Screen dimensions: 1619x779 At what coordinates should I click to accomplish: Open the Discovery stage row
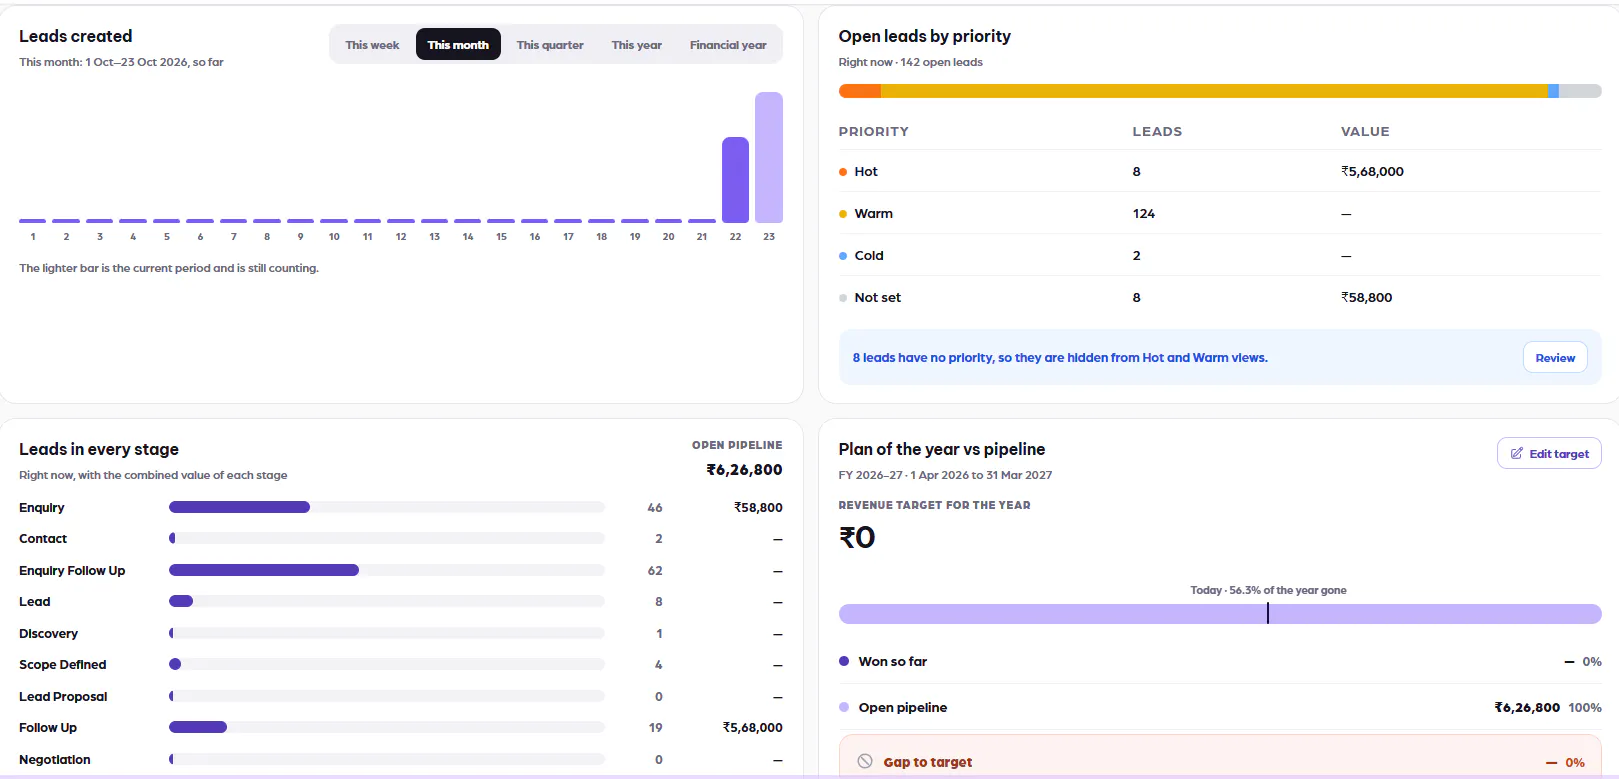point(401,633)
